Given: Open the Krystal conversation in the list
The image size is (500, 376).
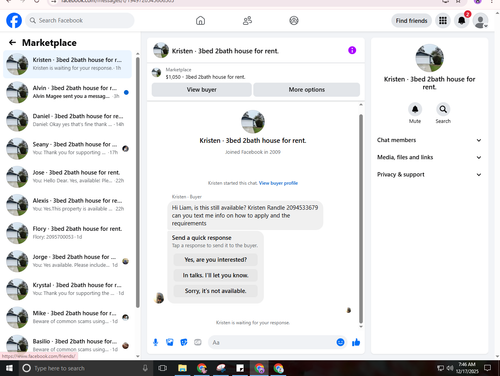Looking at the screenshot, I should point(68,289).
